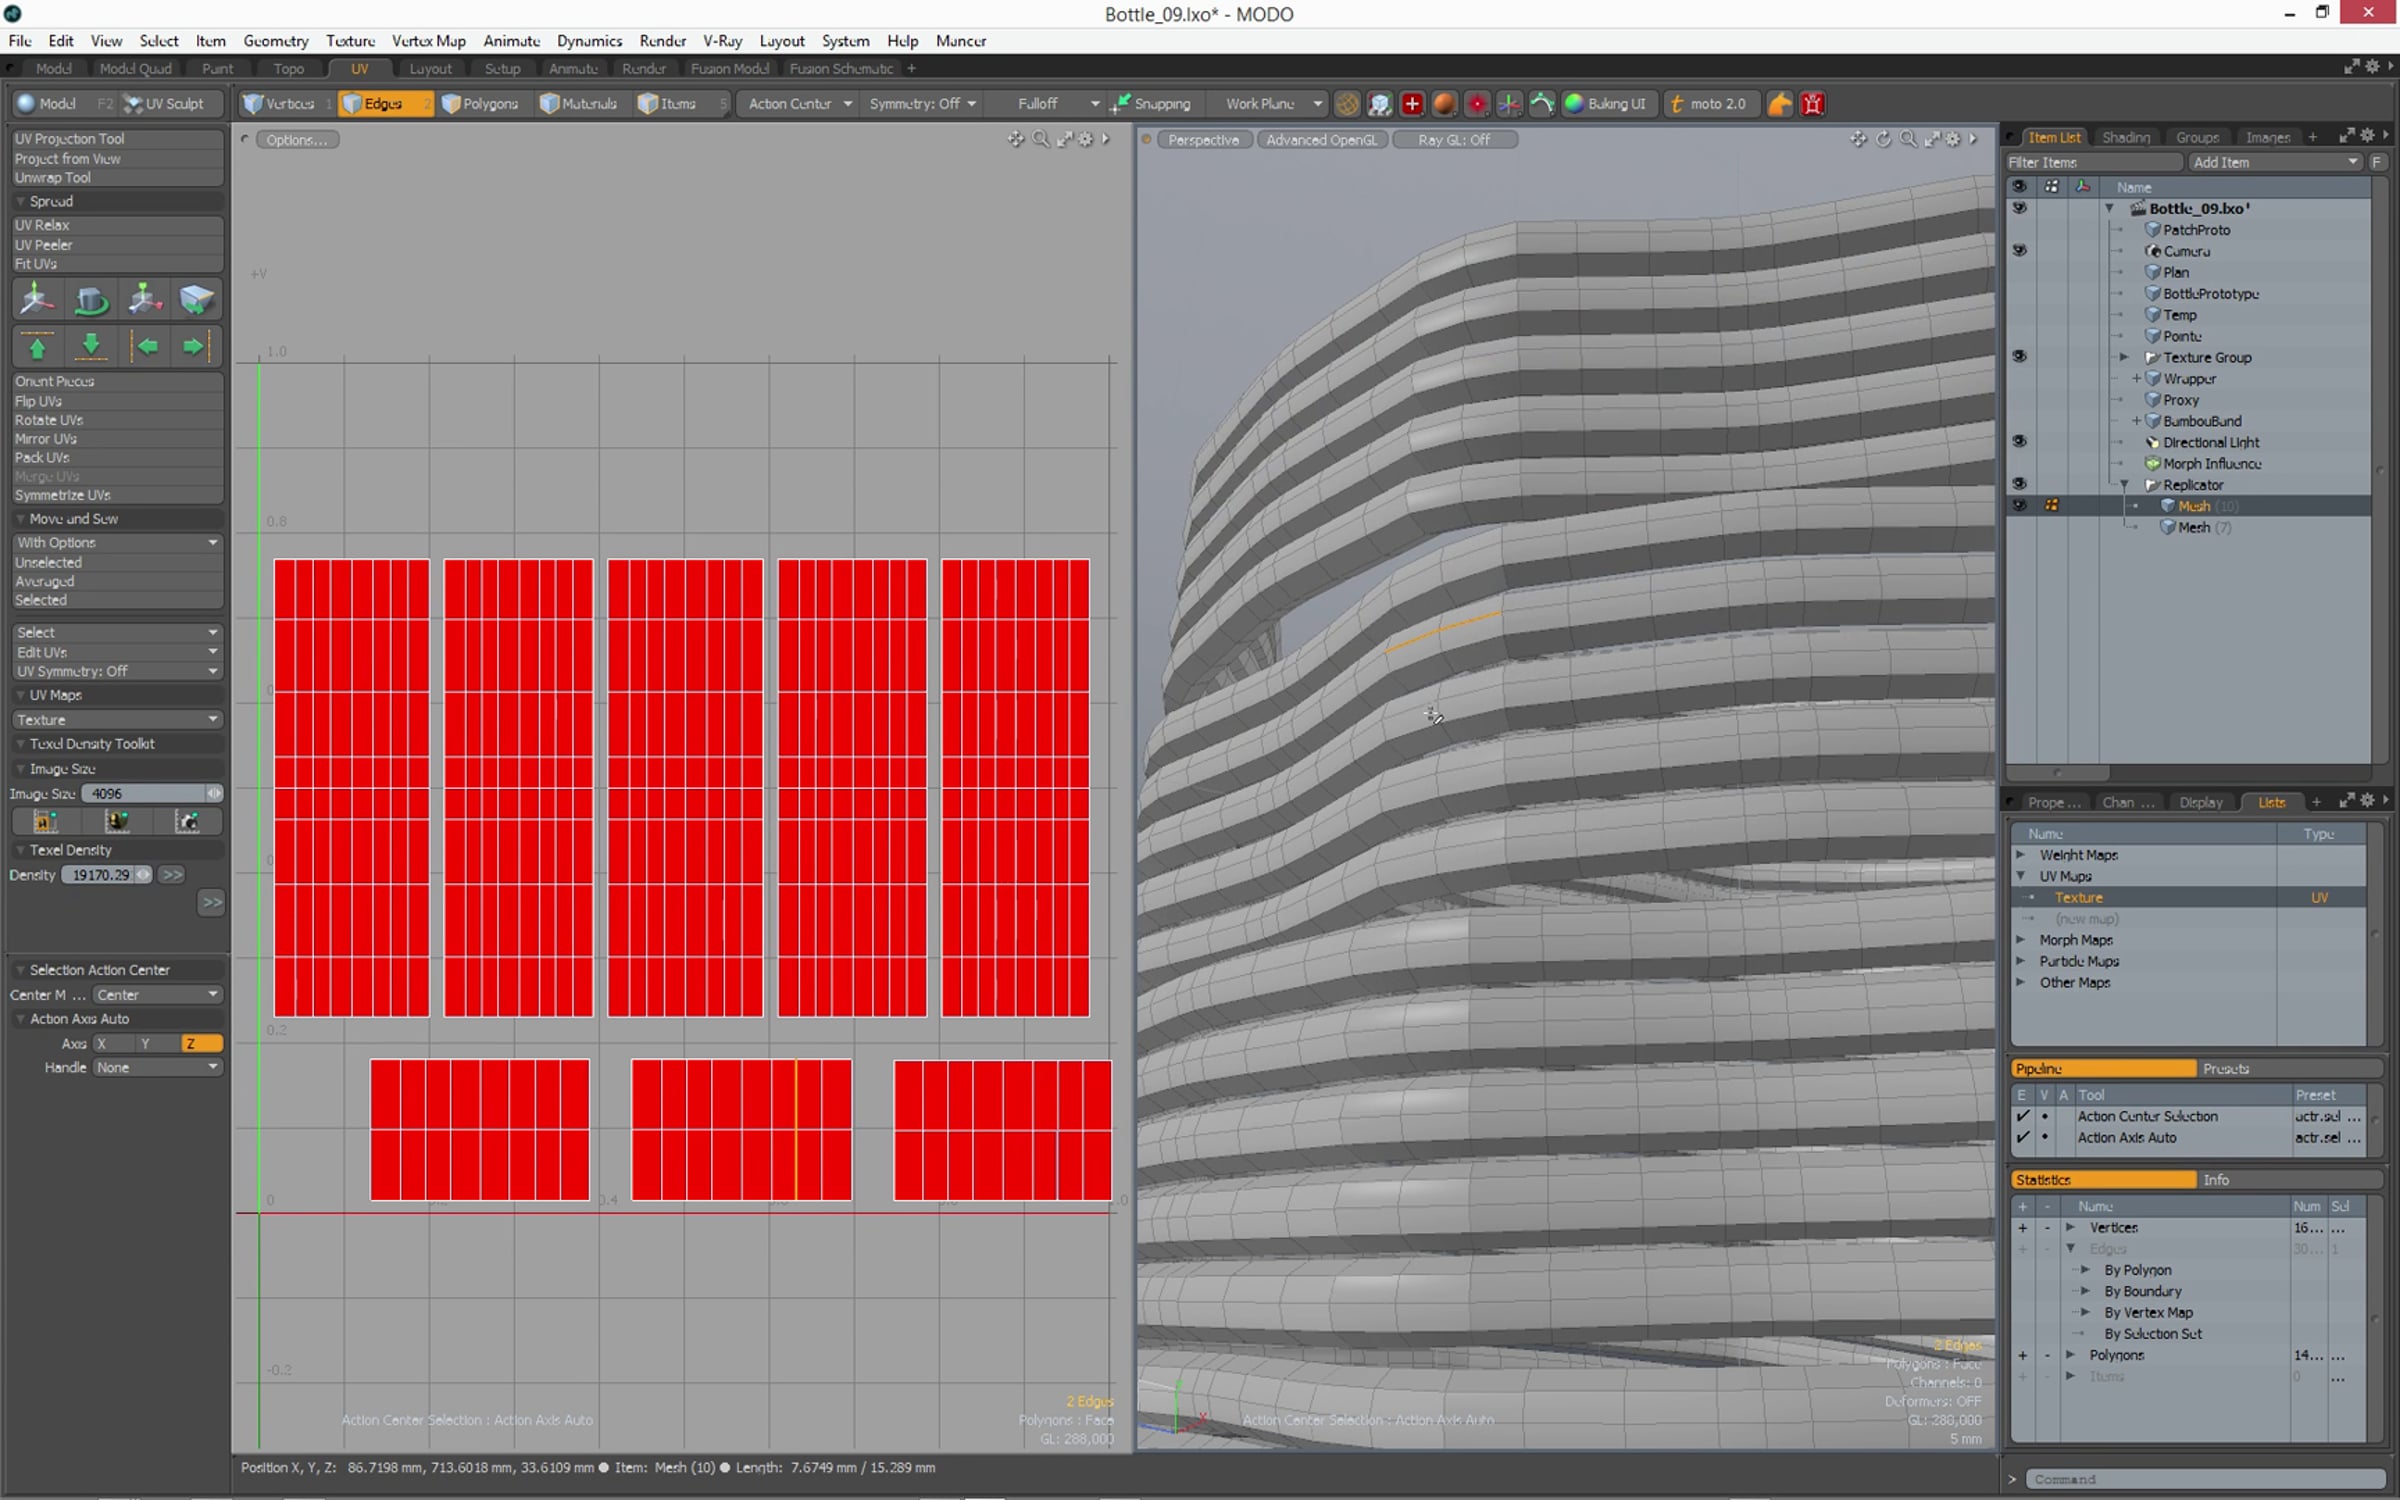Click the align UVs up arrow icon
The height and width of the screenshot is (1500, 2400).
tap(37, 347)
